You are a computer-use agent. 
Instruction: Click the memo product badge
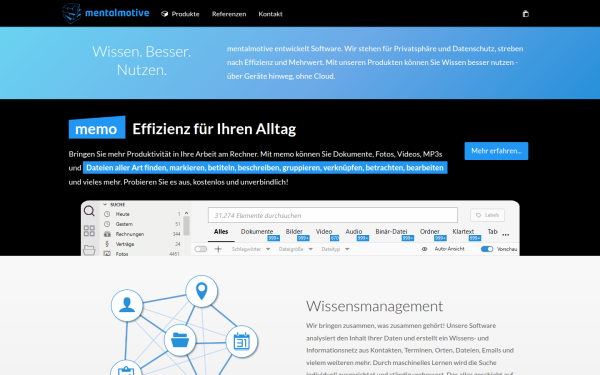tap(97, 127)
